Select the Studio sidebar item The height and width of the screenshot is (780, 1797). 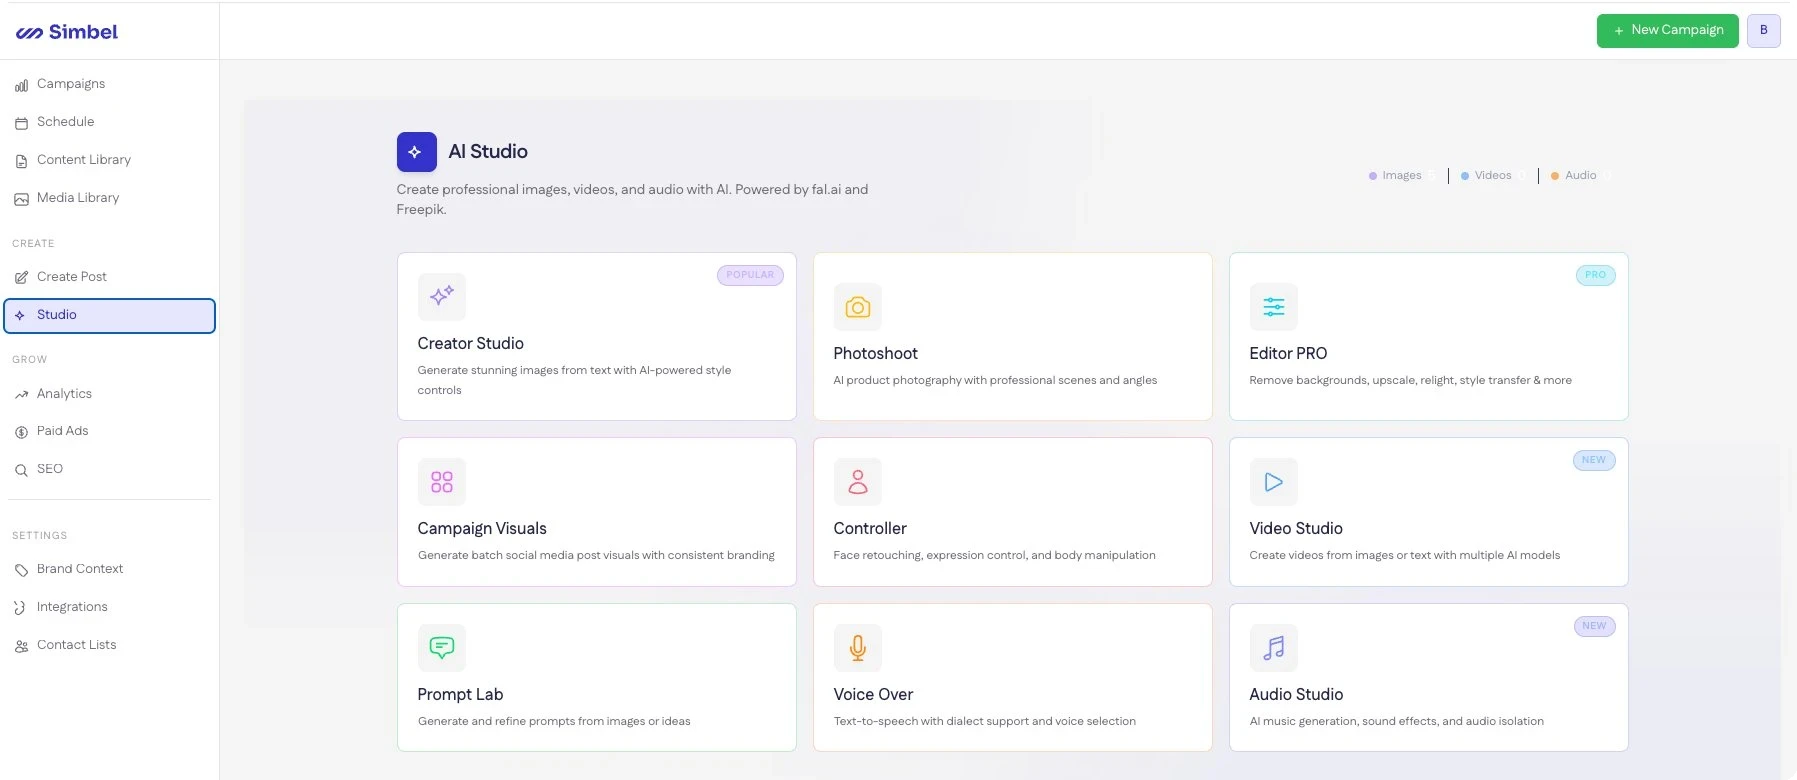tap(109, 315)
